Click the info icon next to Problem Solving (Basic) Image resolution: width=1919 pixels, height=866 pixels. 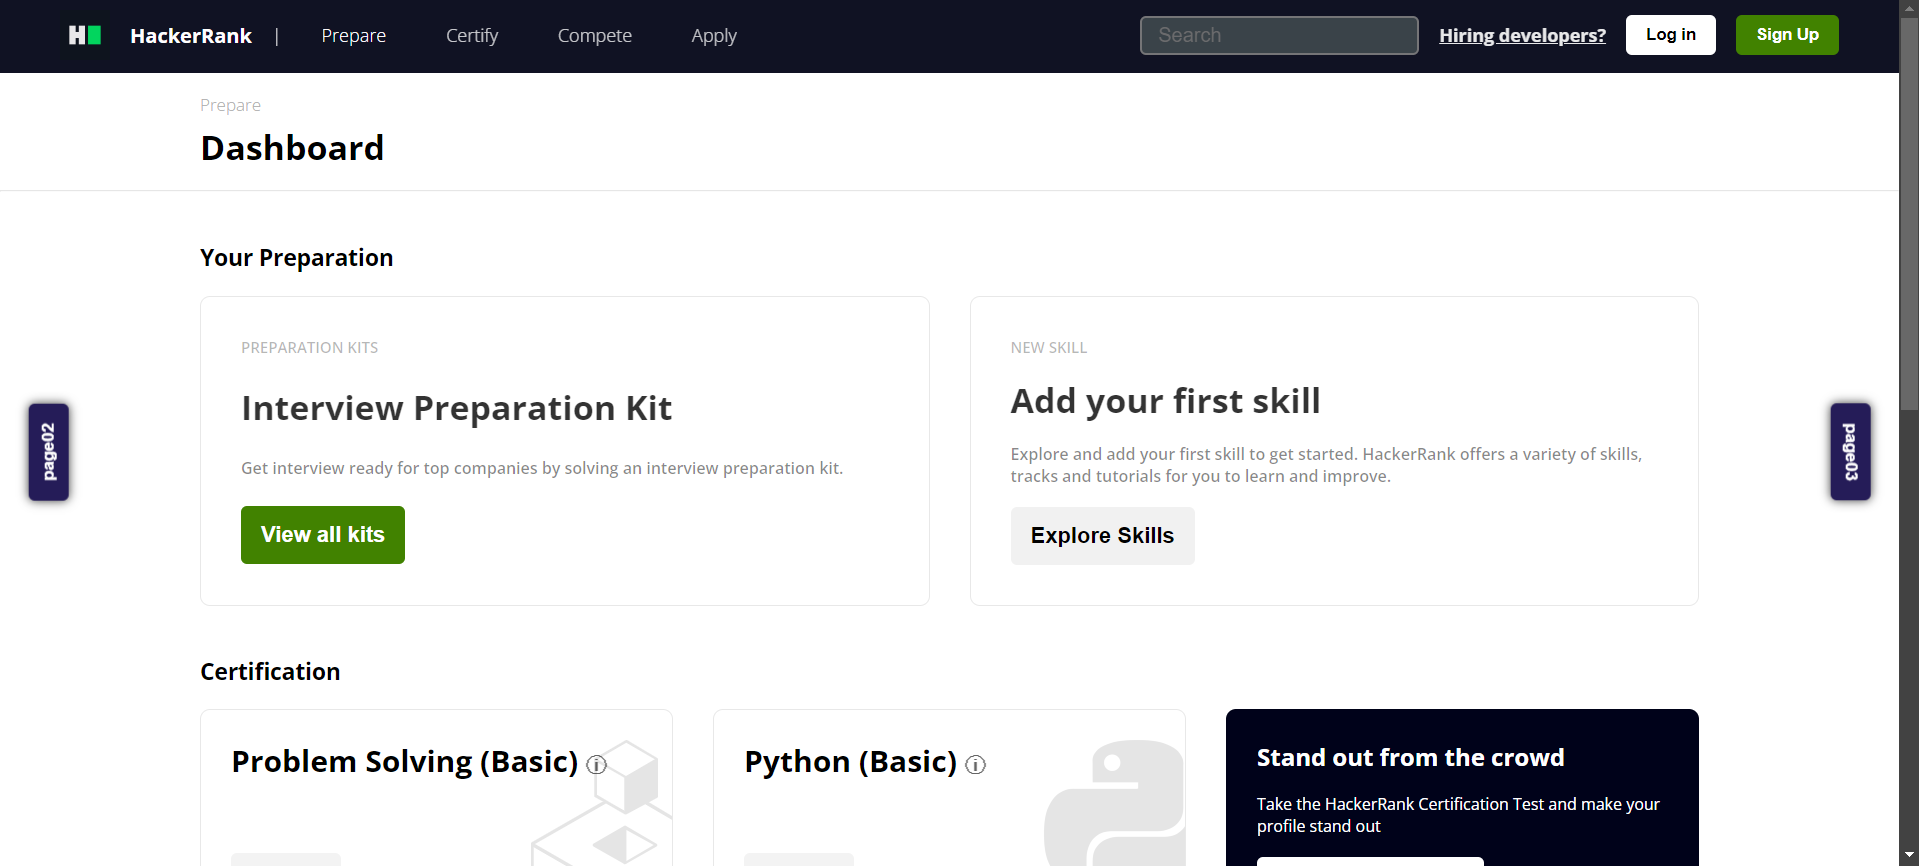click(x=597, y=765)
